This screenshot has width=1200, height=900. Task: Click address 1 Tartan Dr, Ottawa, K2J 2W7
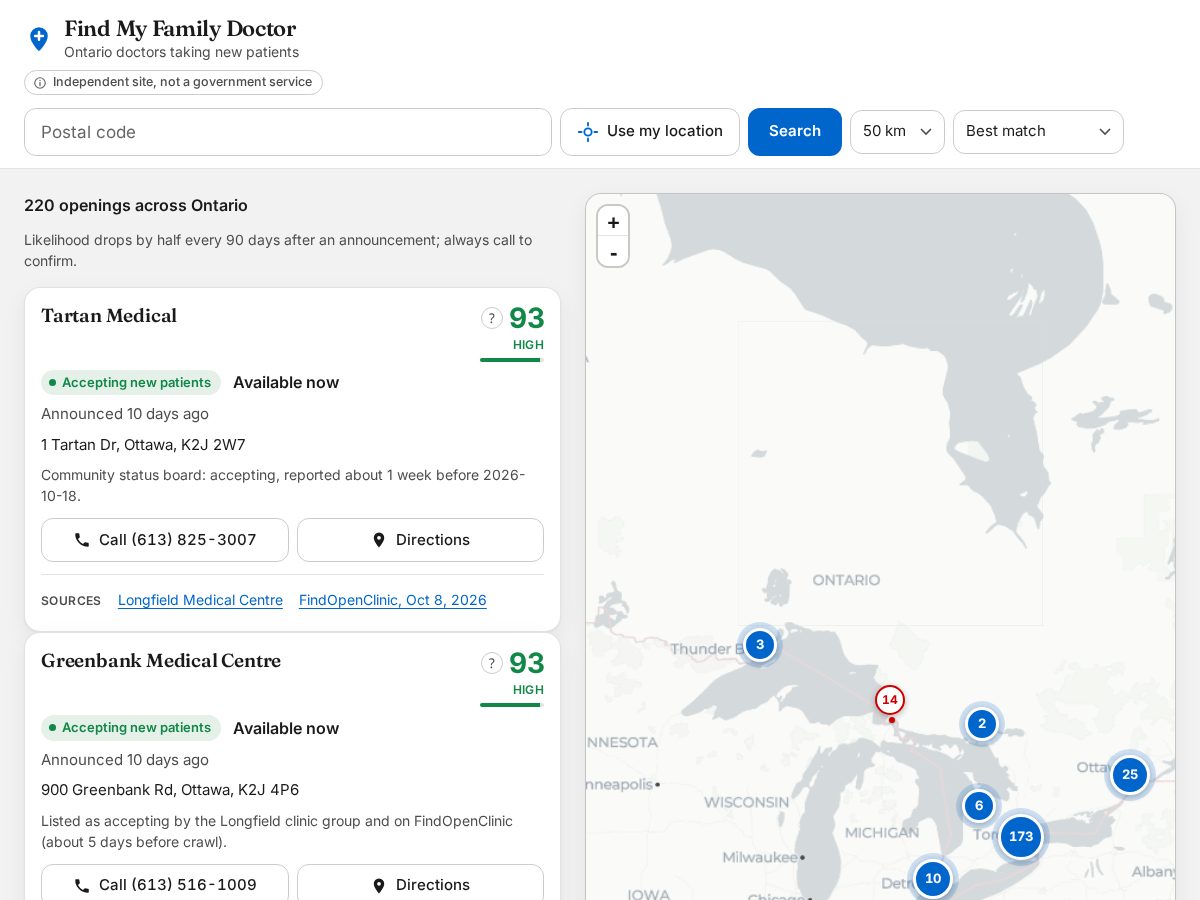click(143, 445)
